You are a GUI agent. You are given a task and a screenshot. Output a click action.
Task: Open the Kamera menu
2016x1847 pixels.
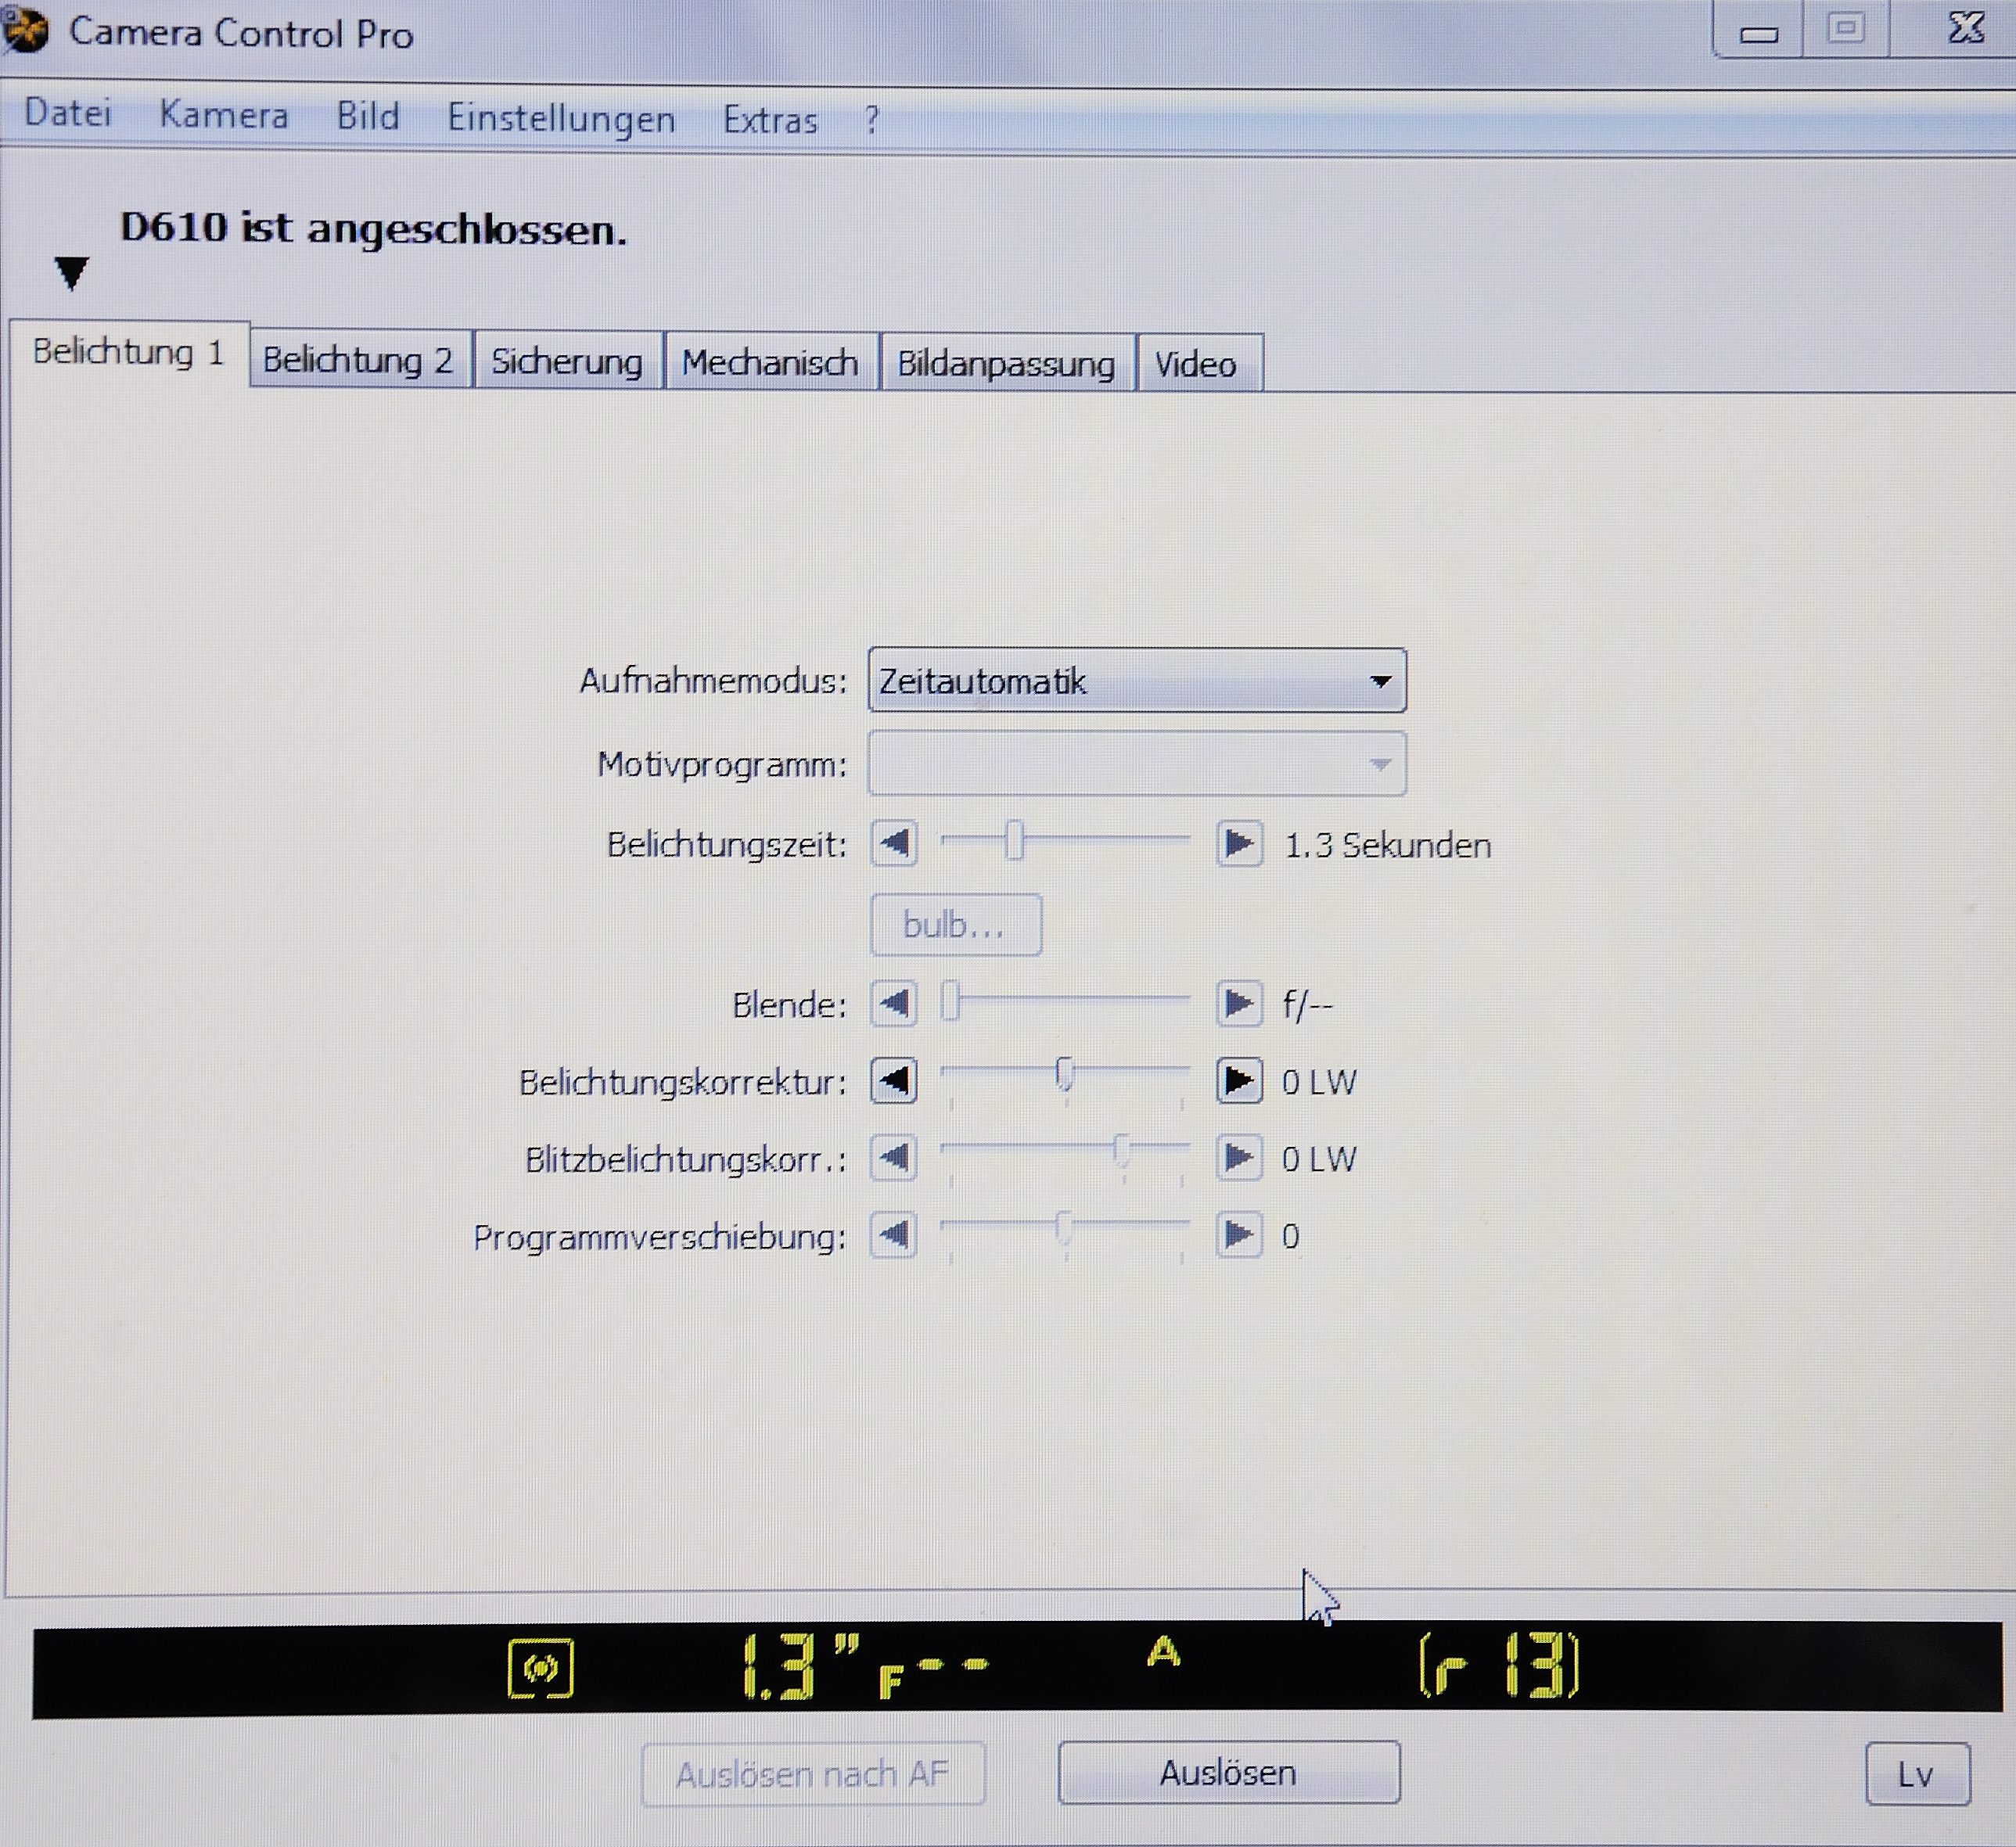(x=223, y=115)
